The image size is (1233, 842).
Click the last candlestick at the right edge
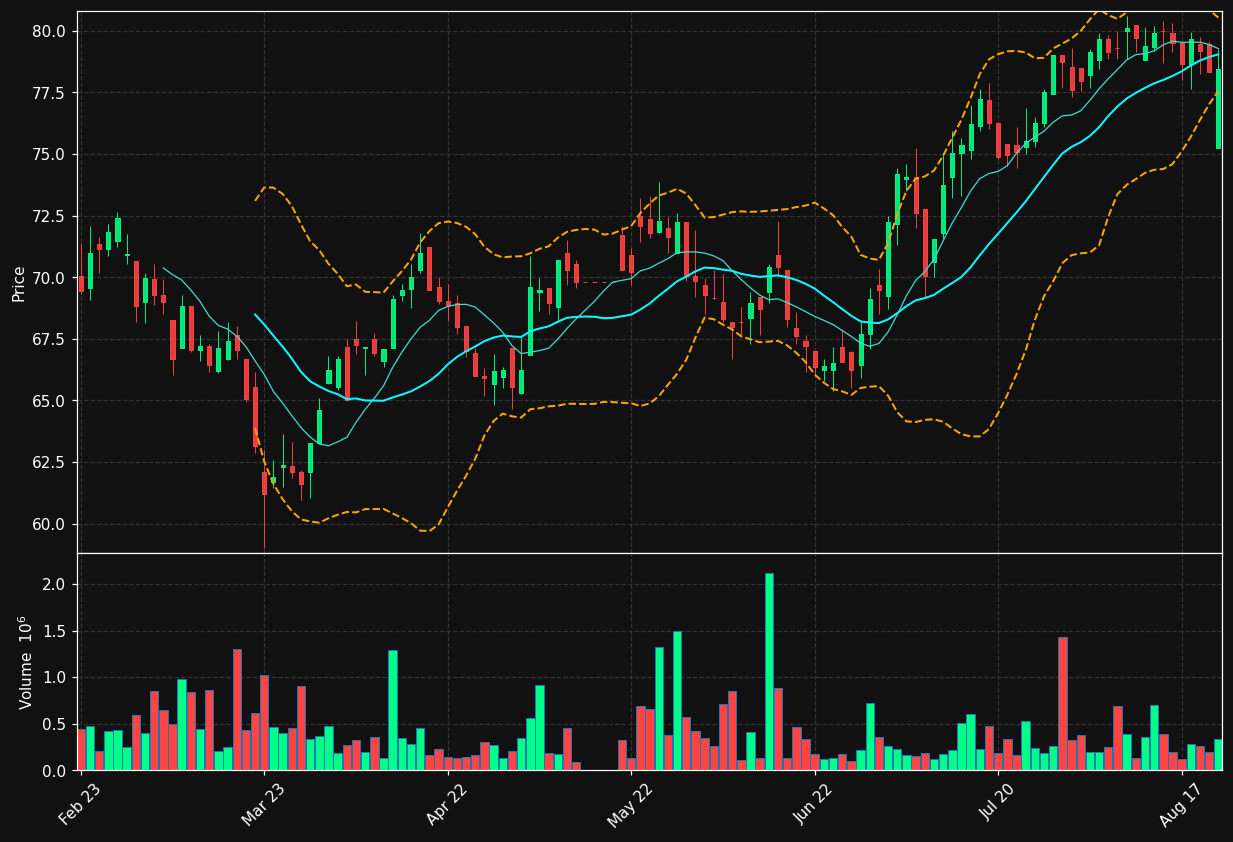tap(1218, 109)
